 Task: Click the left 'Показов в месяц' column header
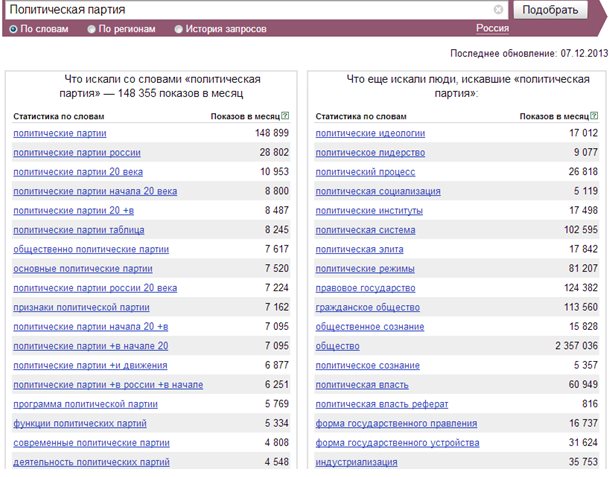click(246, 117)
